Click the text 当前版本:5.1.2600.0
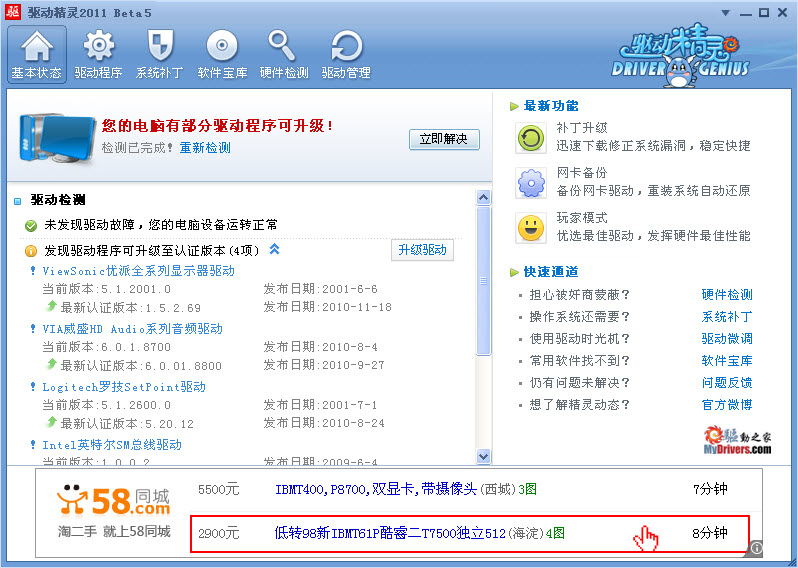798x568 pixels. coord(106,405)
